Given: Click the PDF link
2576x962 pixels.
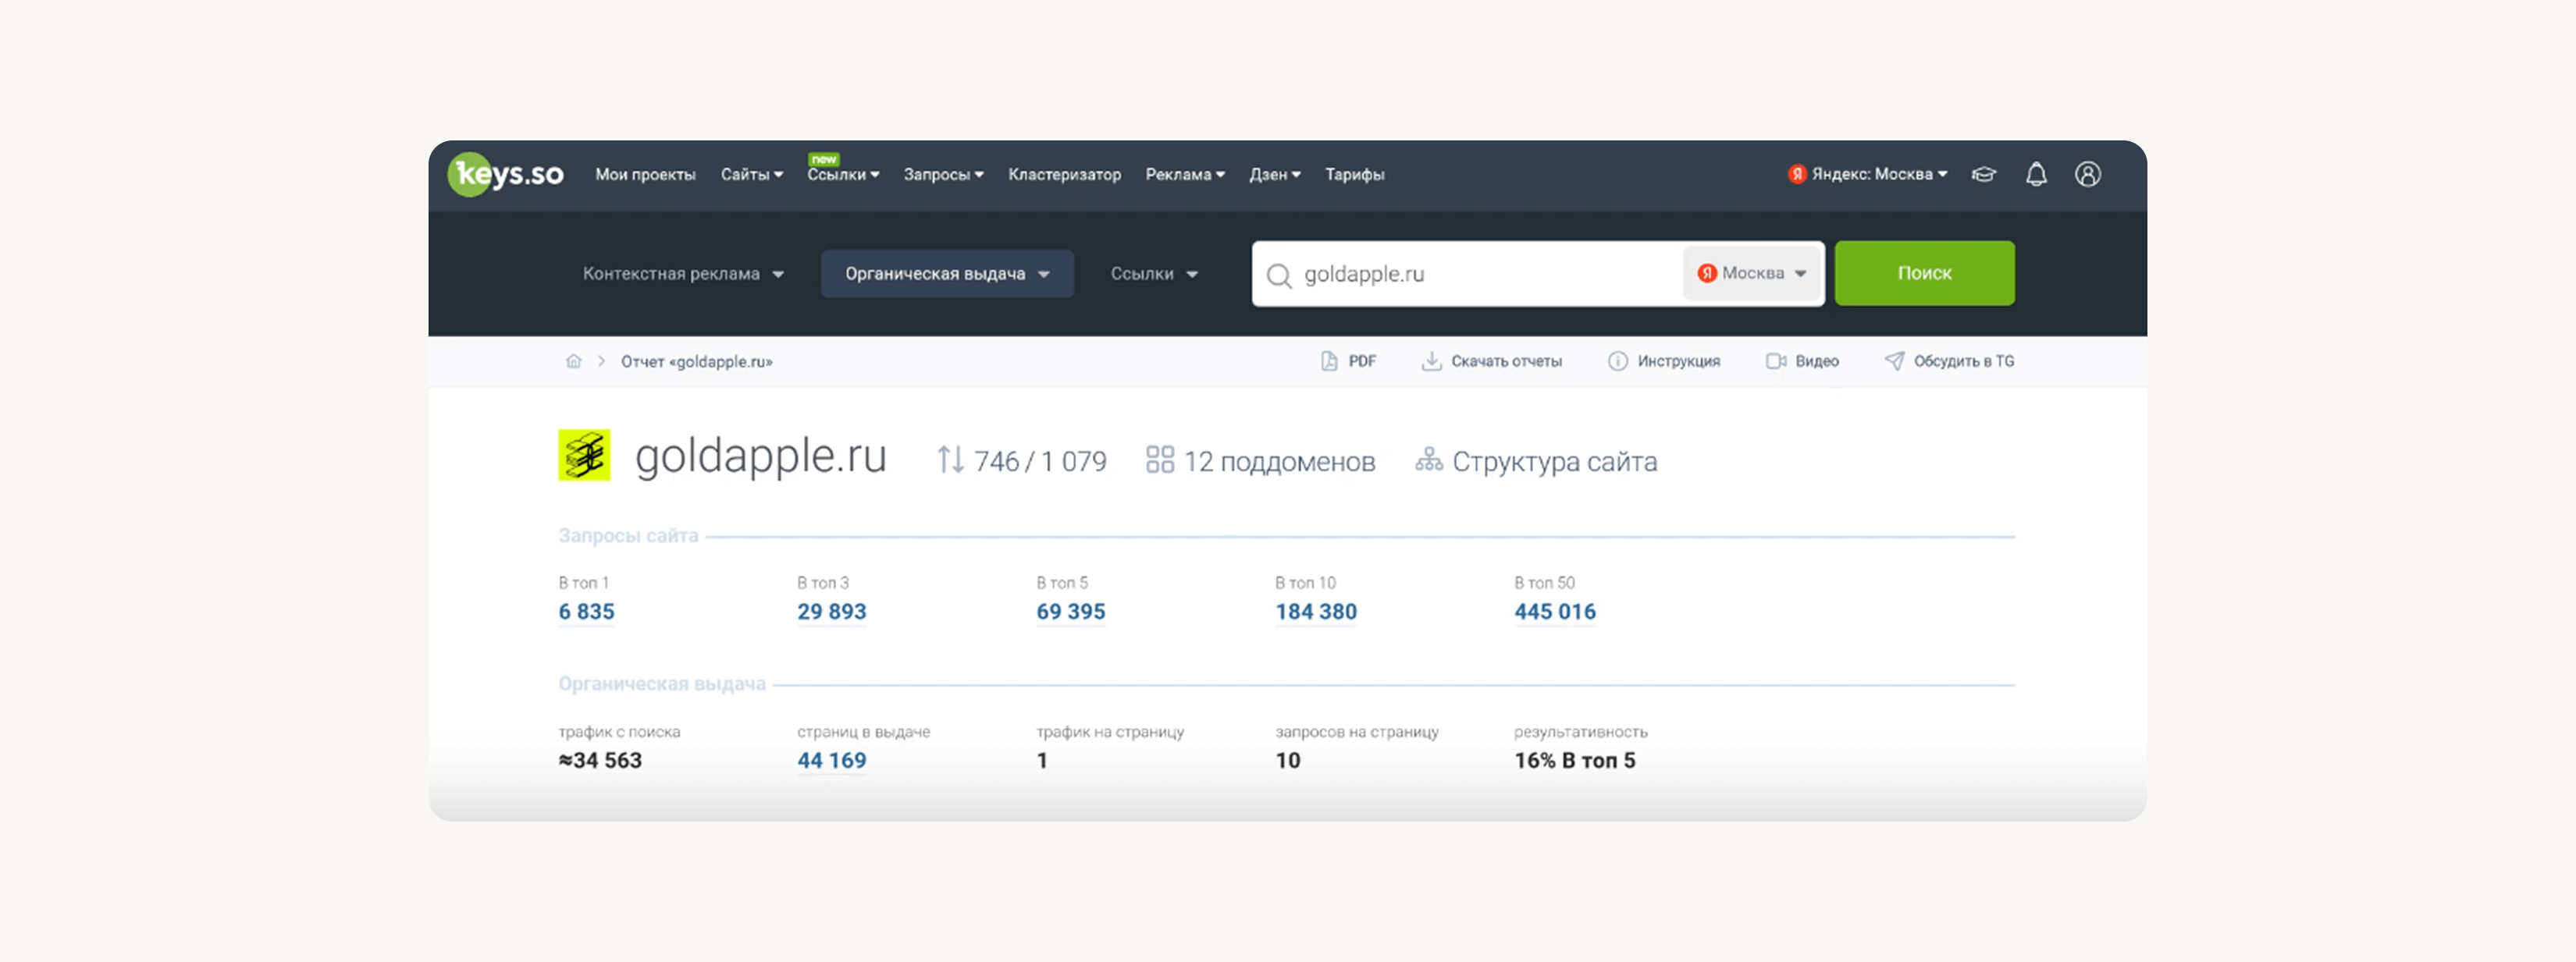Looking at the screenshot, I should [1361, 361].
